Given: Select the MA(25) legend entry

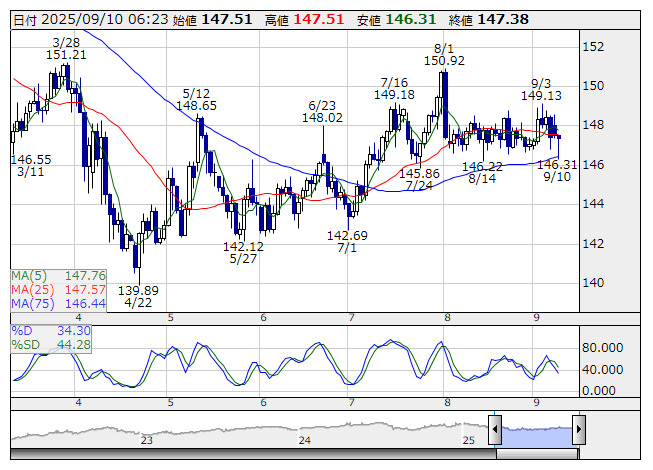Looking at the screenshot, I should (x=59, y=289).
